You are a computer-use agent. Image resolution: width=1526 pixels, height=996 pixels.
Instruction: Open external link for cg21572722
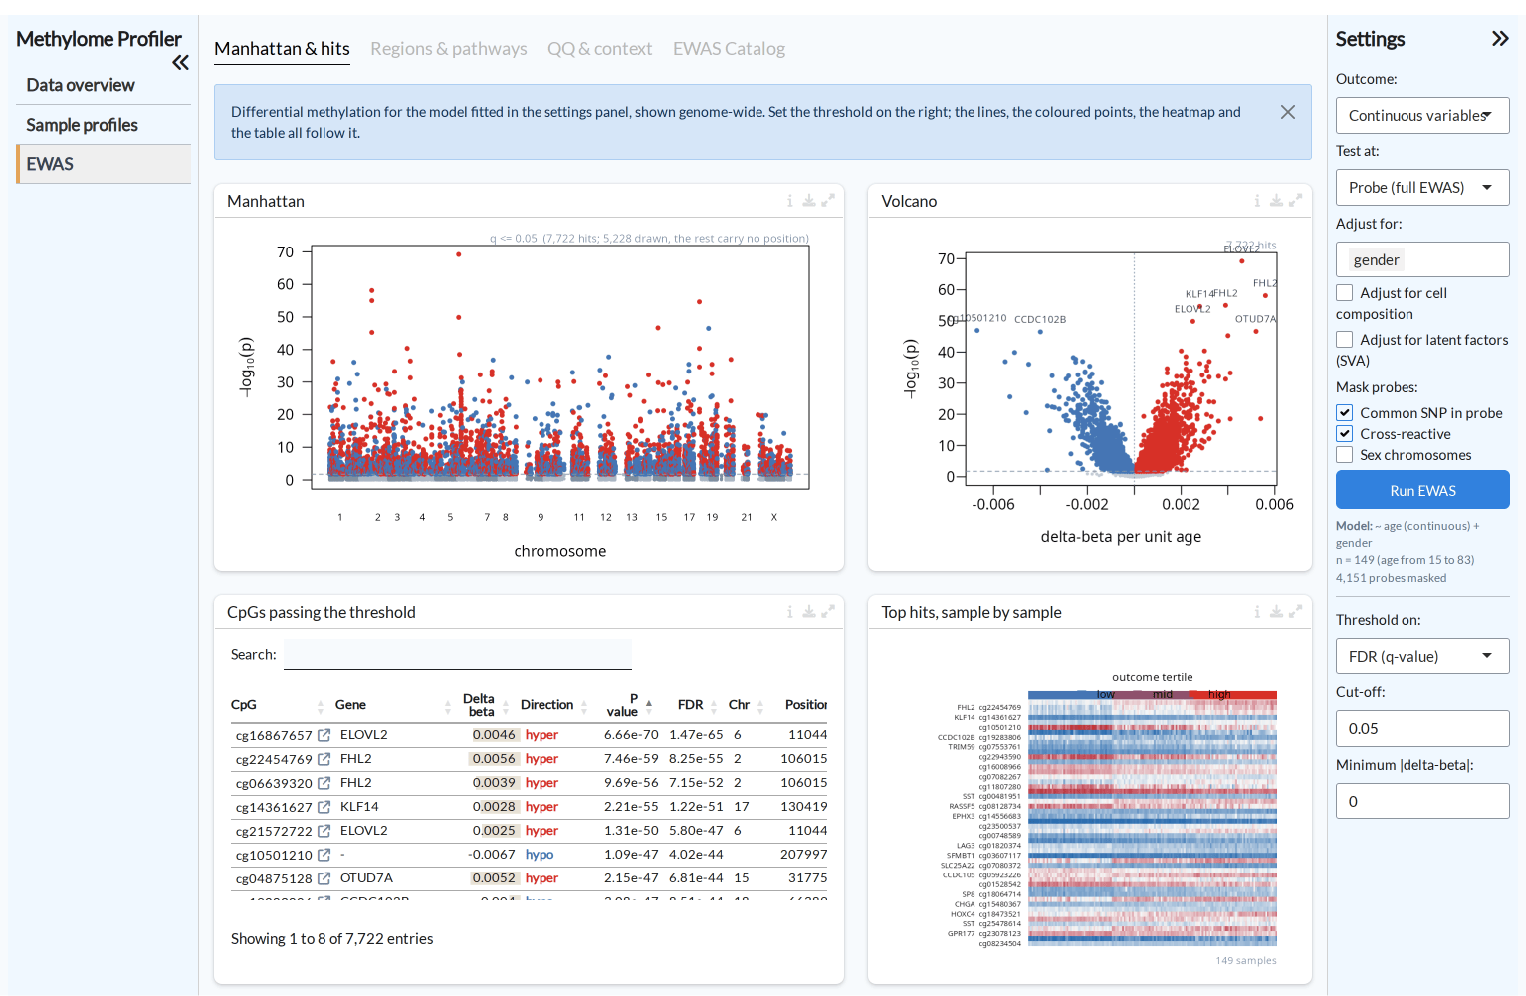coord(324,832)
